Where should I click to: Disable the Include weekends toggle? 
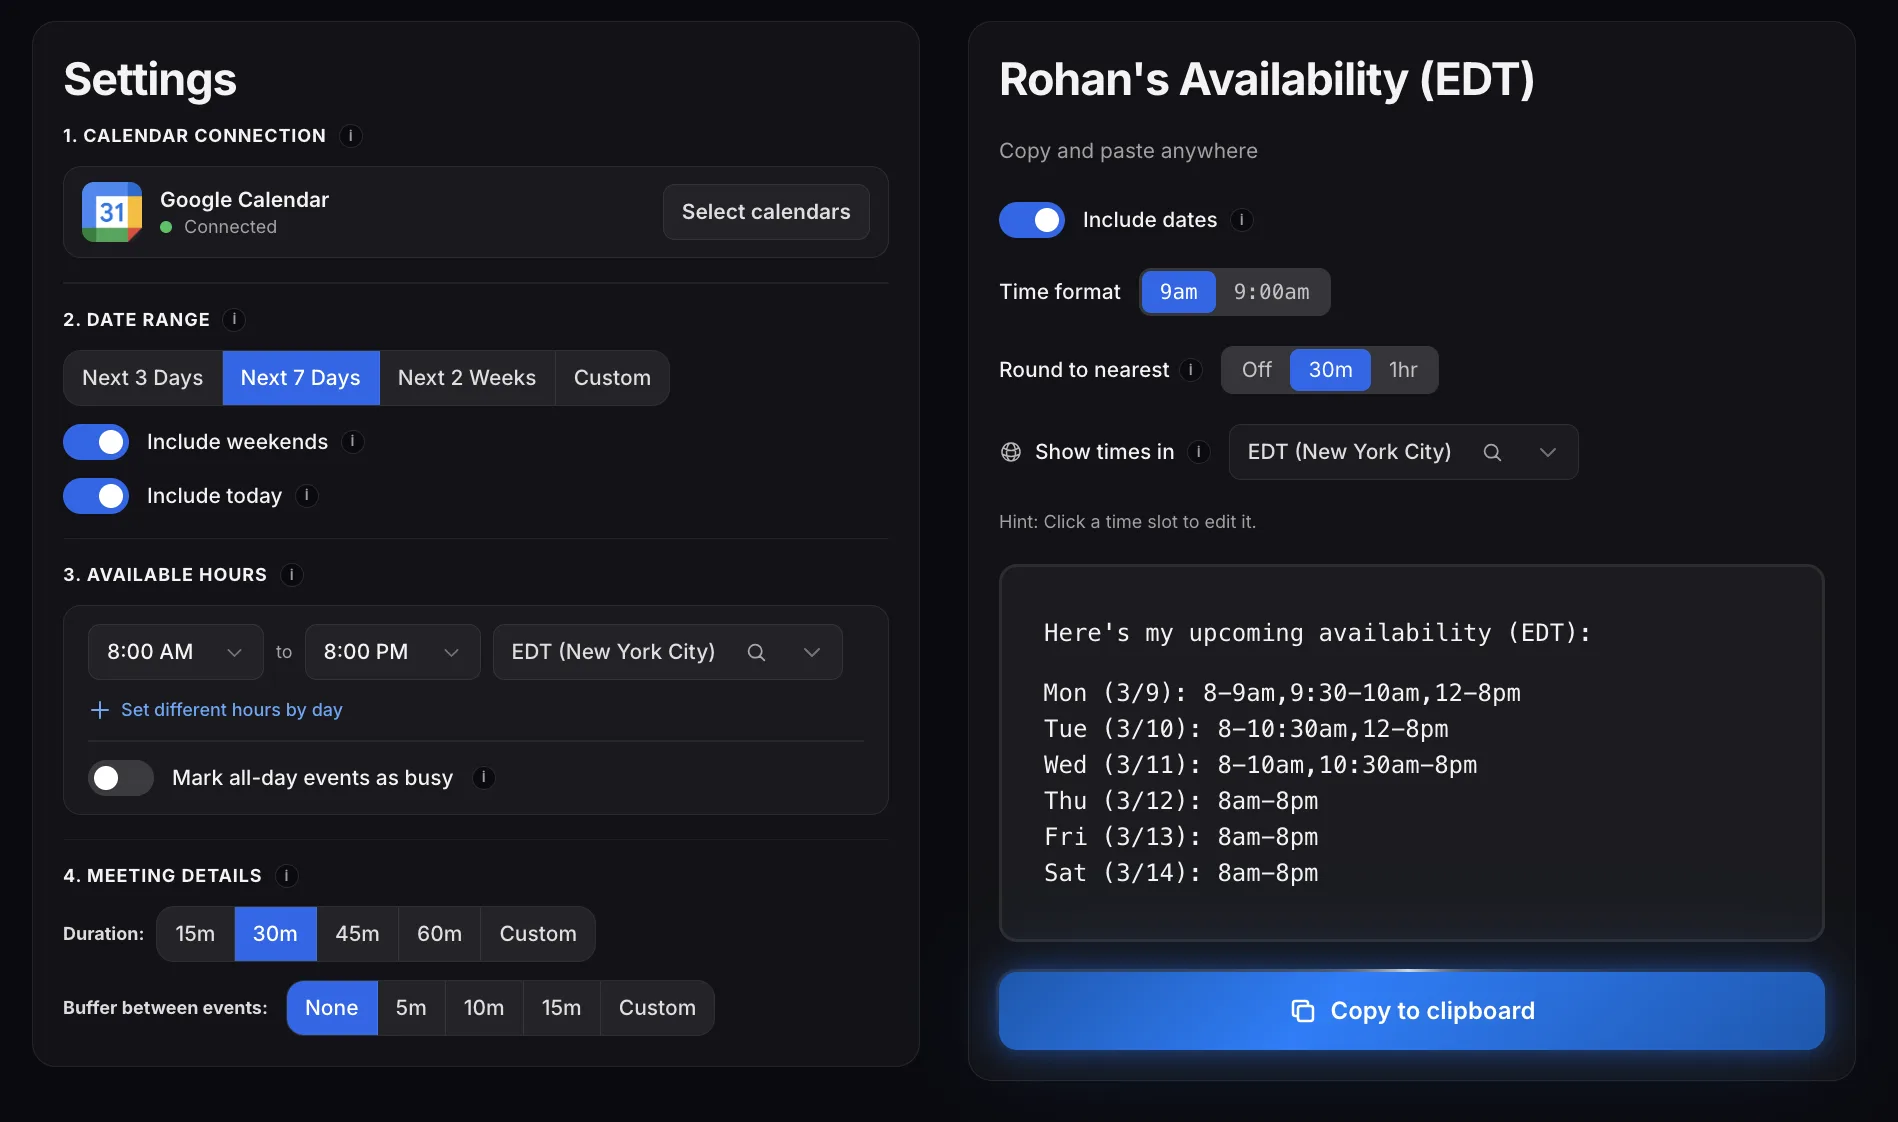96,442
